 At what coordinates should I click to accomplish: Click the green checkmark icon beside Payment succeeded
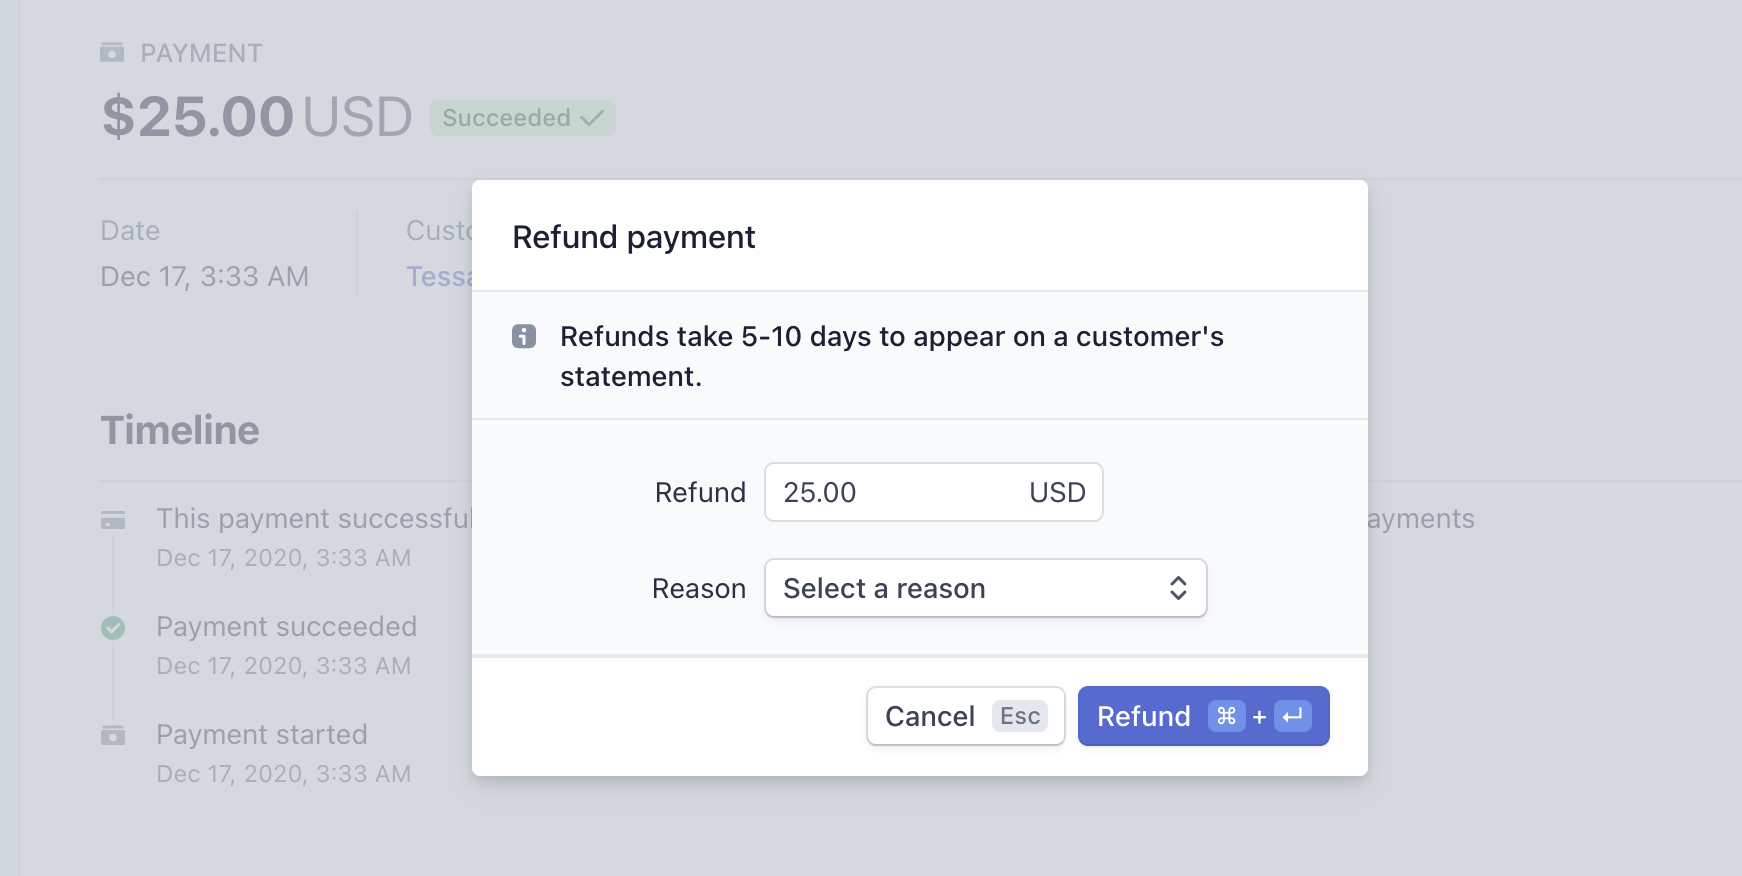click(113, 628)
